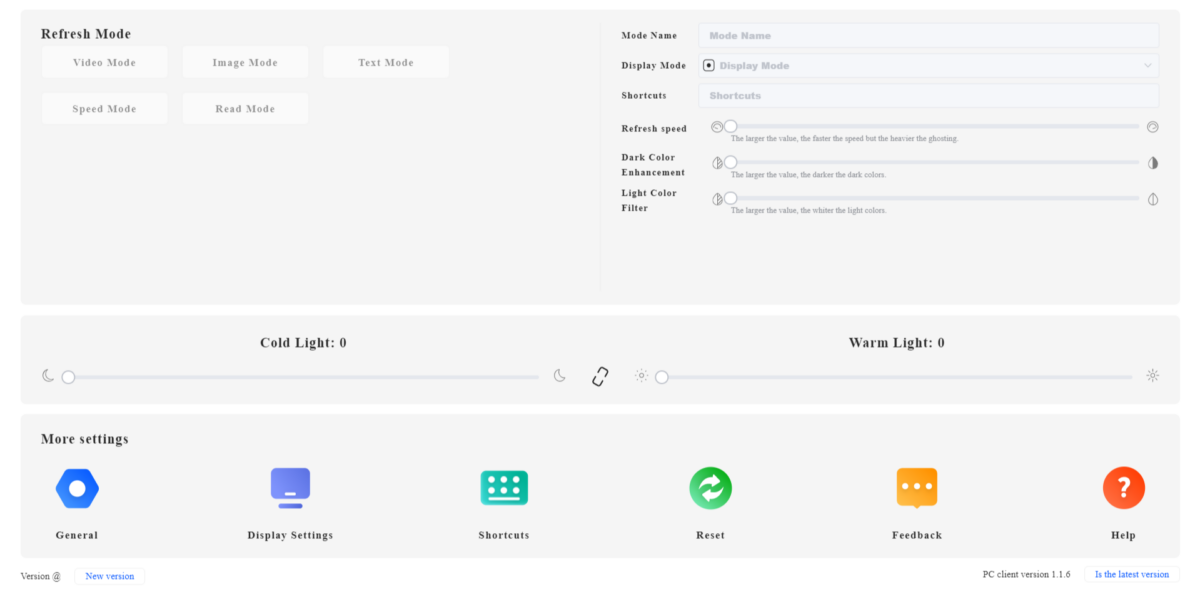Open the General settings hexagon icon
Viewport: 1200px width, 592px height.
(x=77, y=489)
